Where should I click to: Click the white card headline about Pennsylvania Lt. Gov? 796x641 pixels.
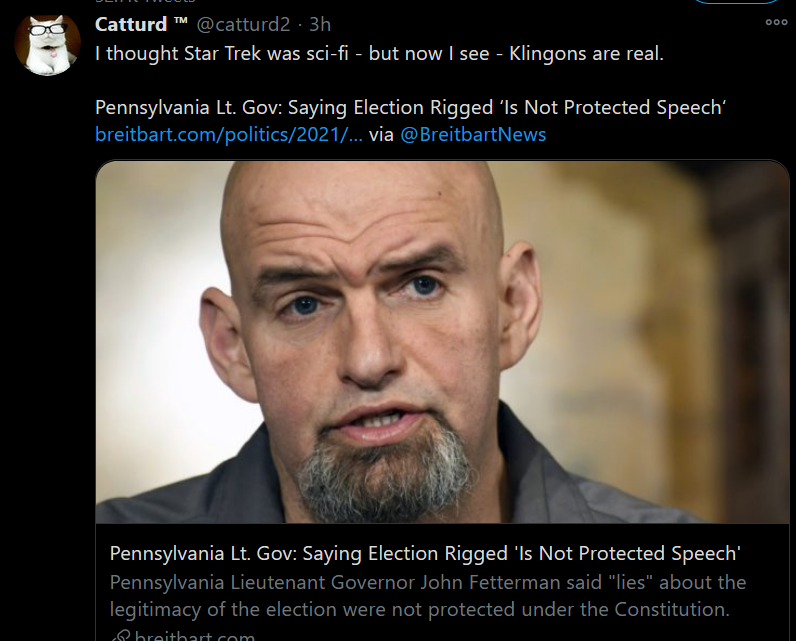coord(424,554)
